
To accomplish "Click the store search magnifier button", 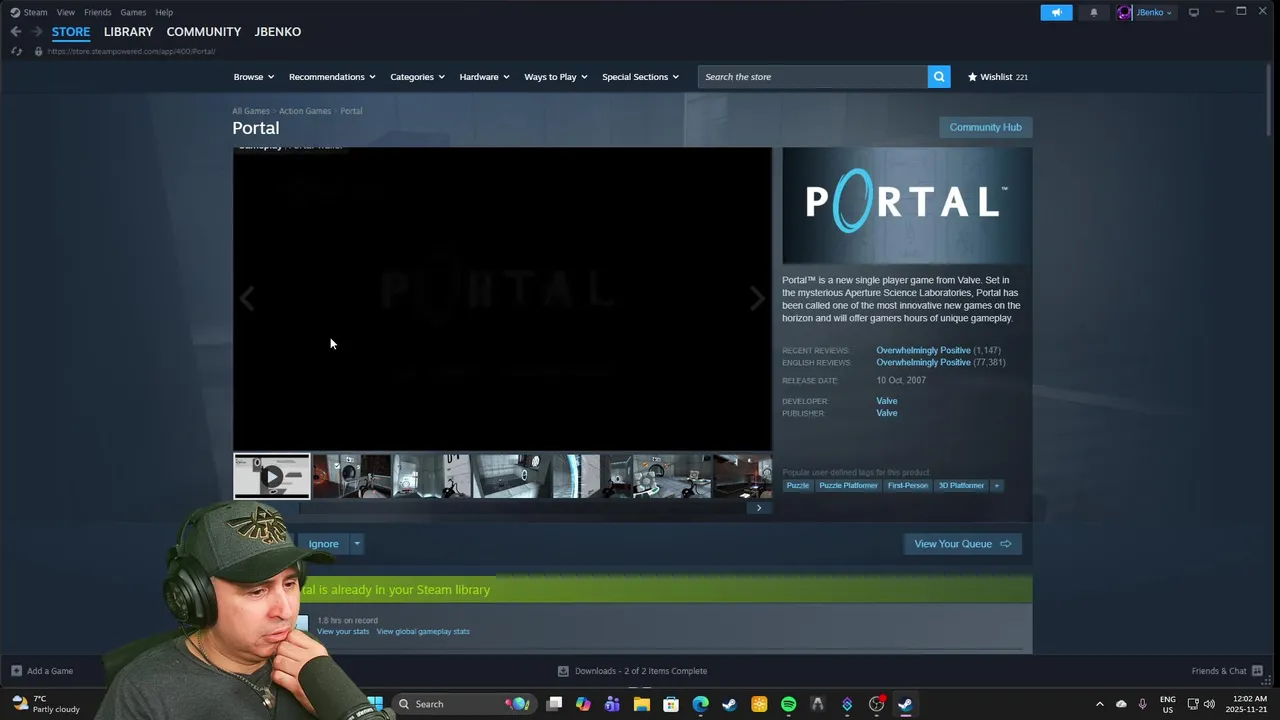I will [939, 77].
